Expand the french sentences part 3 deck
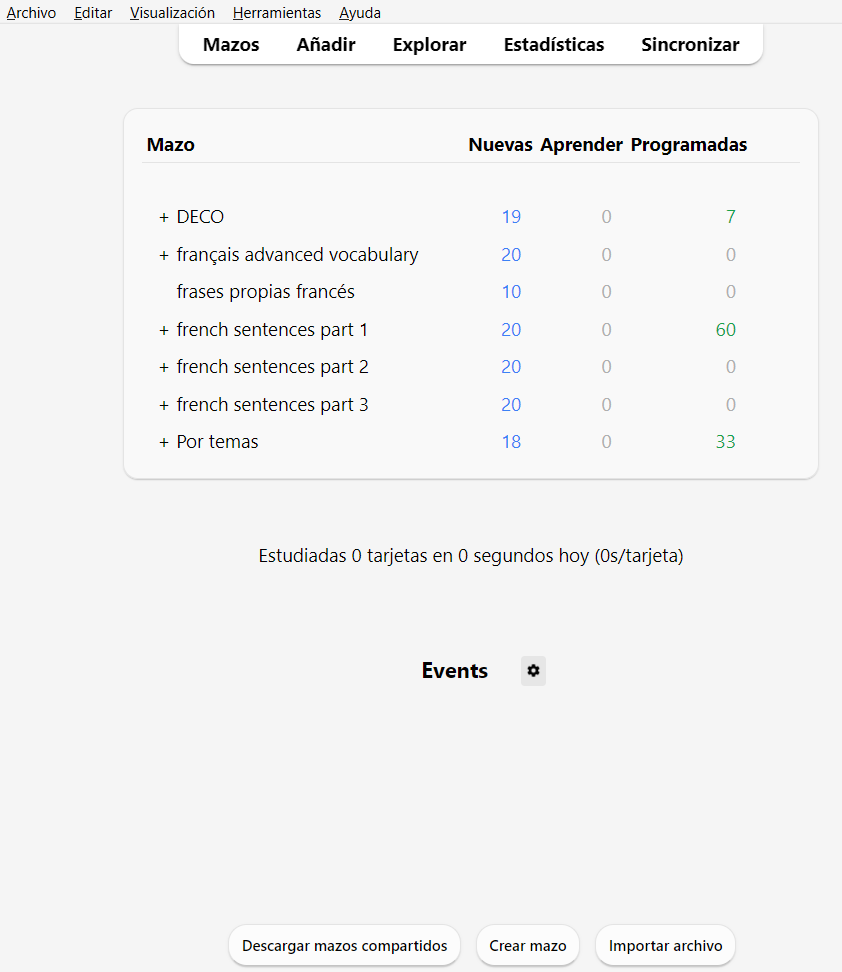This screenshot has width=842, height=972. tap(163, 404)
